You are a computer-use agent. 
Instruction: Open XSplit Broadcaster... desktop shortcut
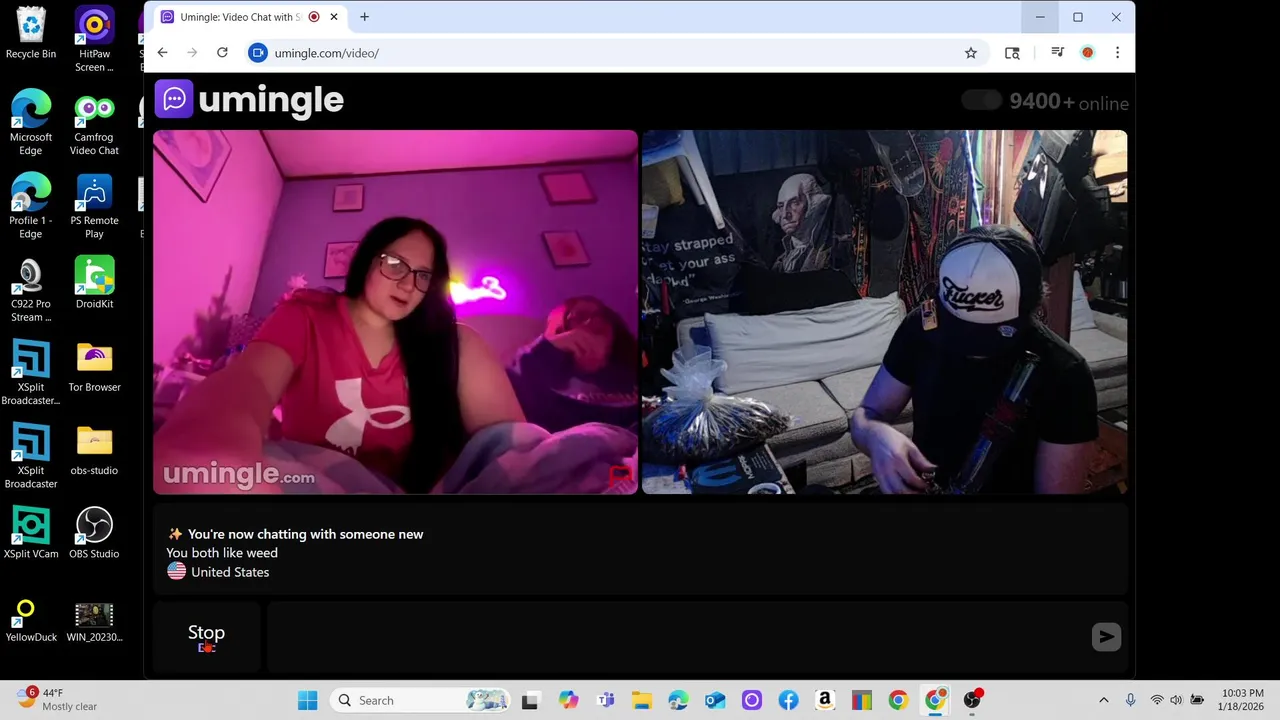(31, 373)
